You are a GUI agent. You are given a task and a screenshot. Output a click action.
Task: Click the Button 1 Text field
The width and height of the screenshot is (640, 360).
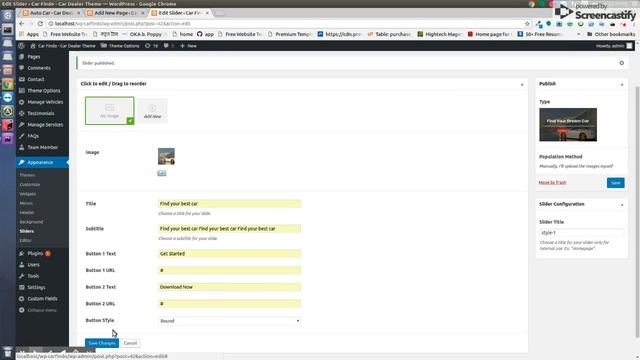tap(229, 253)
